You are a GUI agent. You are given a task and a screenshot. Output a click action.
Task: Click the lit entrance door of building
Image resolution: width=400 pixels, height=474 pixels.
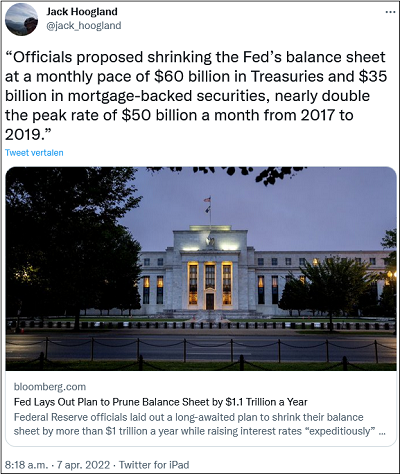210,301
